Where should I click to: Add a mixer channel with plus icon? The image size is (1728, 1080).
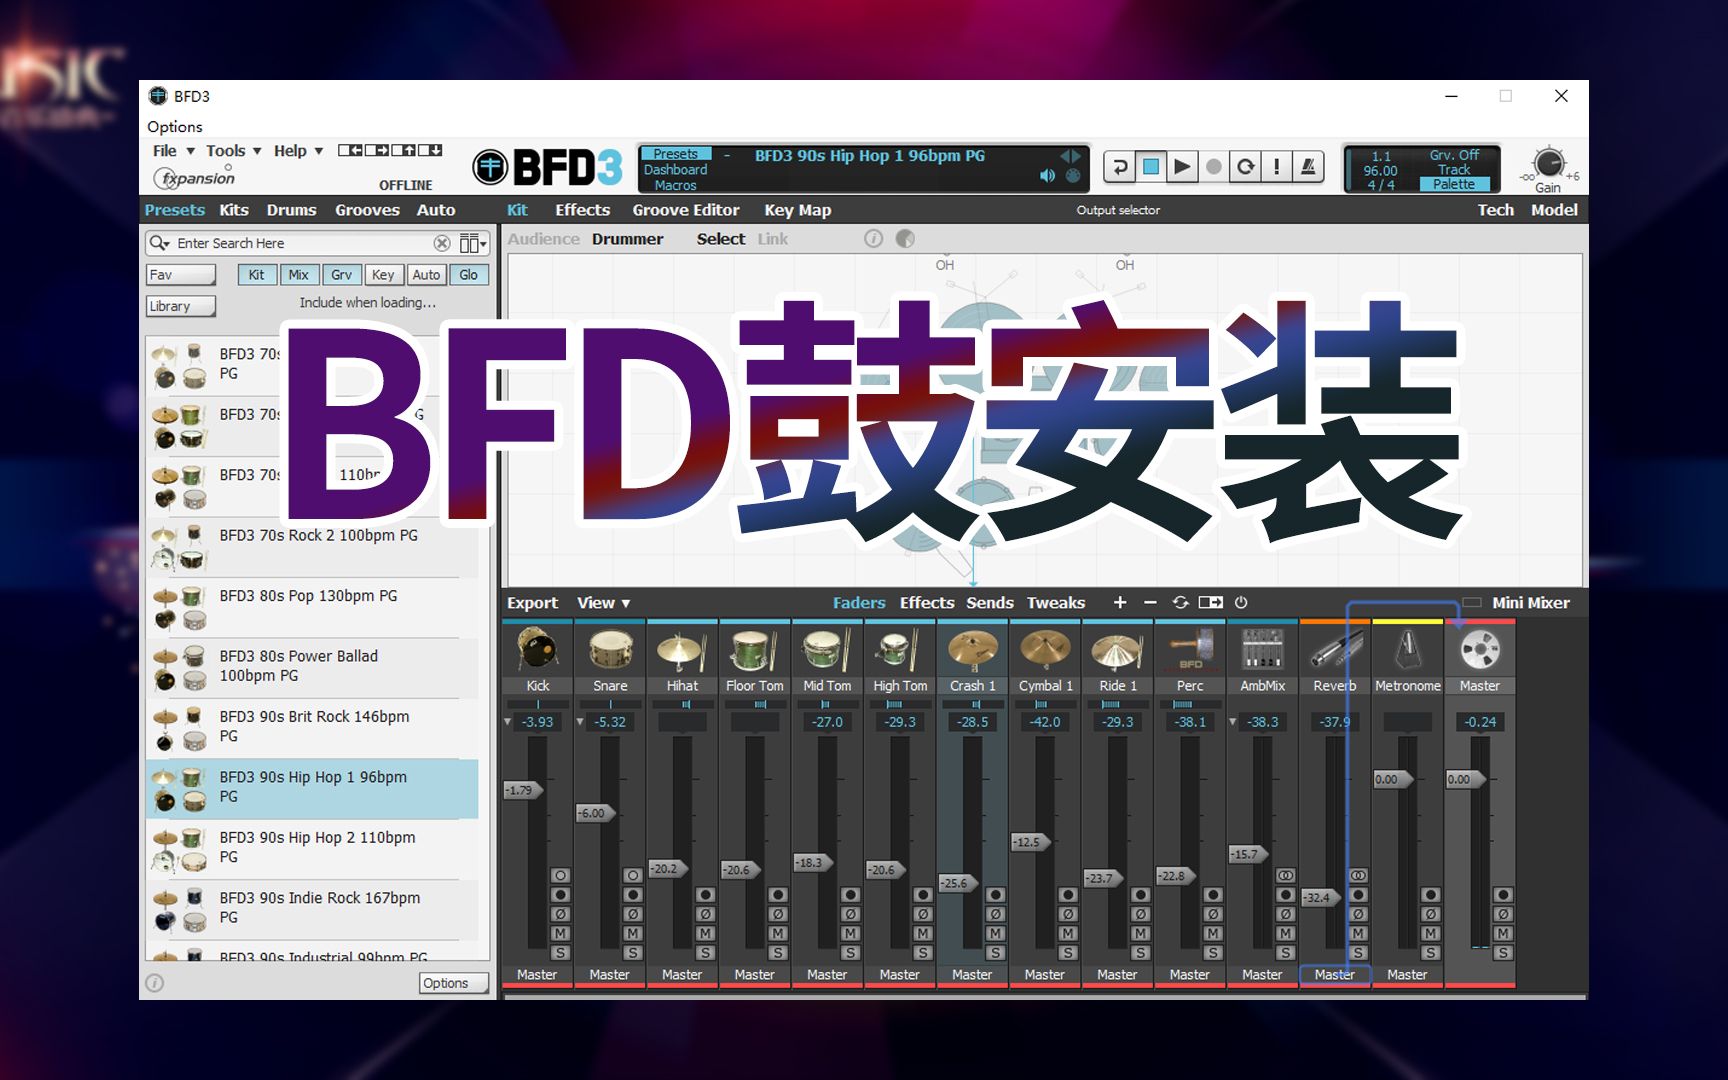[1120, 602]
